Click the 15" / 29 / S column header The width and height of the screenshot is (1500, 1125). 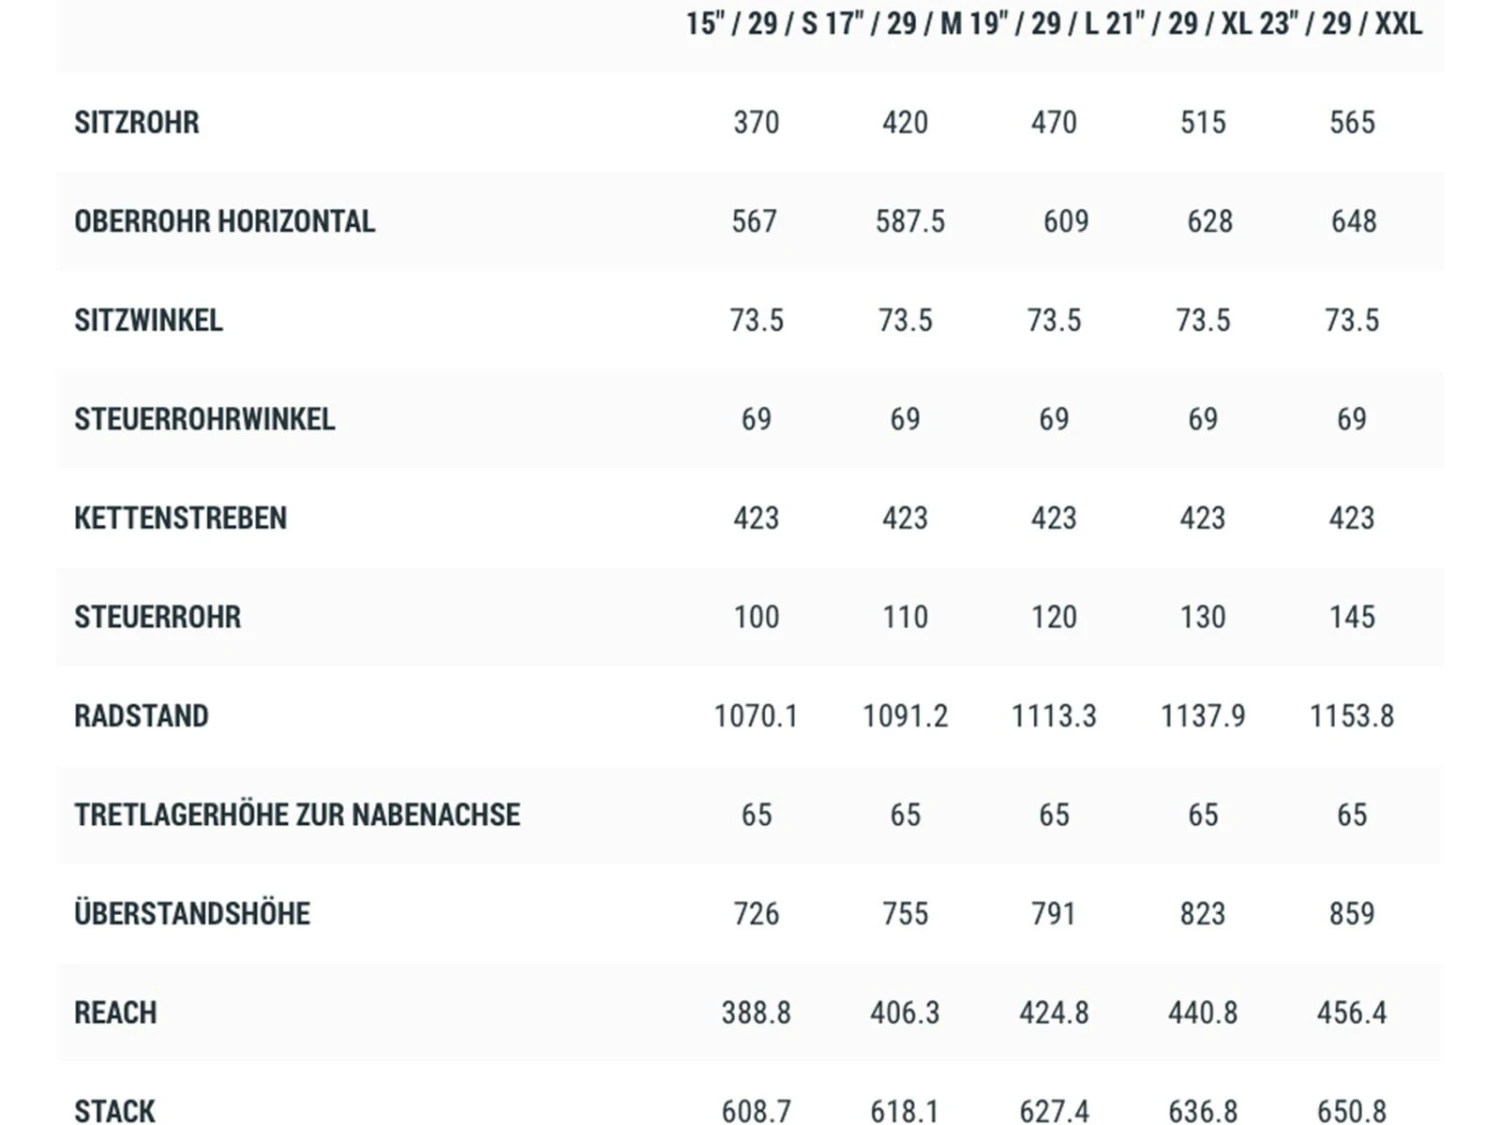(x=751, y=24)
